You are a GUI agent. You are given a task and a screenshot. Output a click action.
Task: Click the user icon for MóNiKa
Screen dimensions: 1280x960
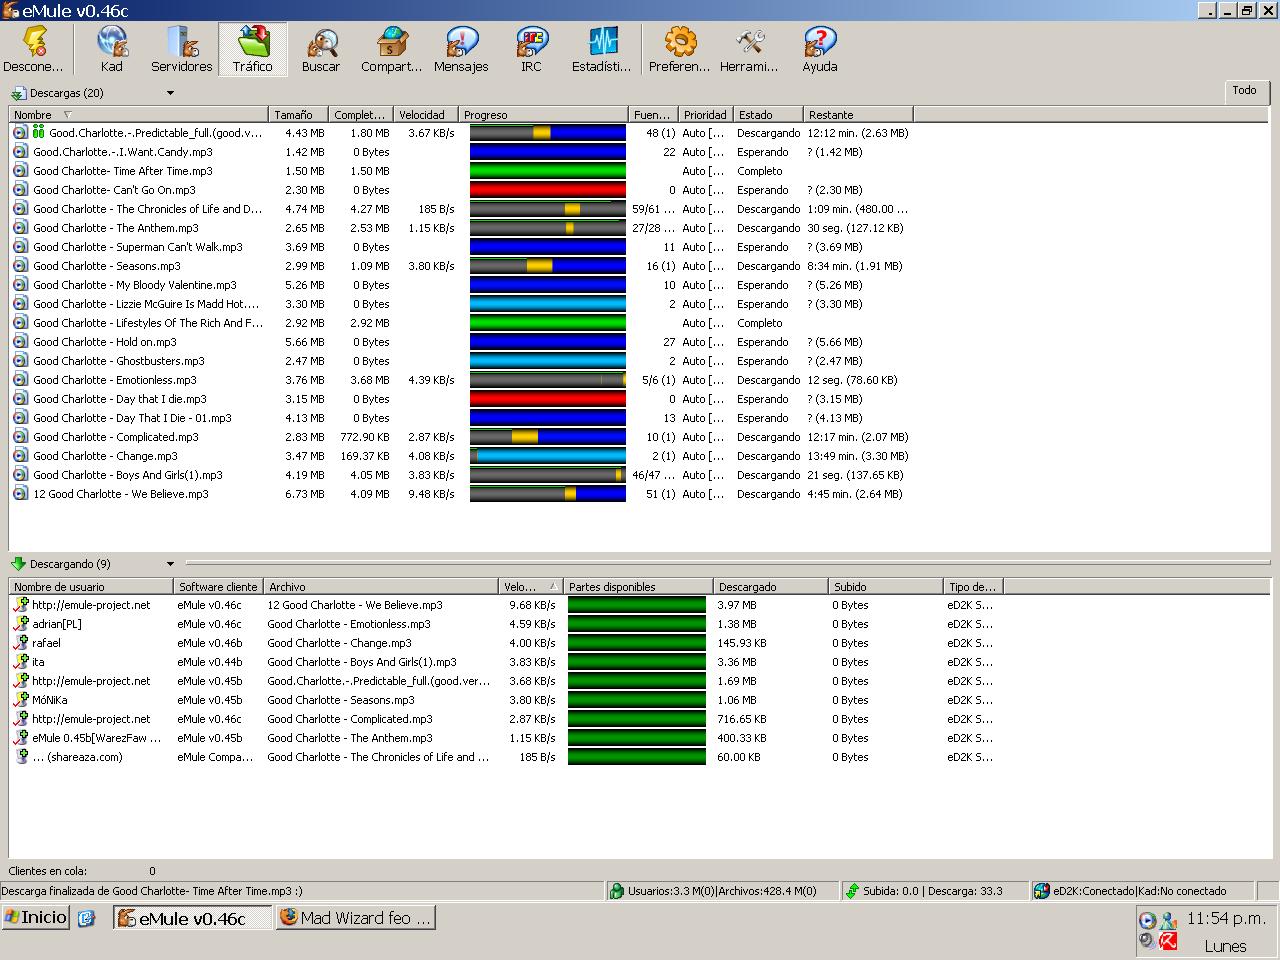(x=21, y=700)
